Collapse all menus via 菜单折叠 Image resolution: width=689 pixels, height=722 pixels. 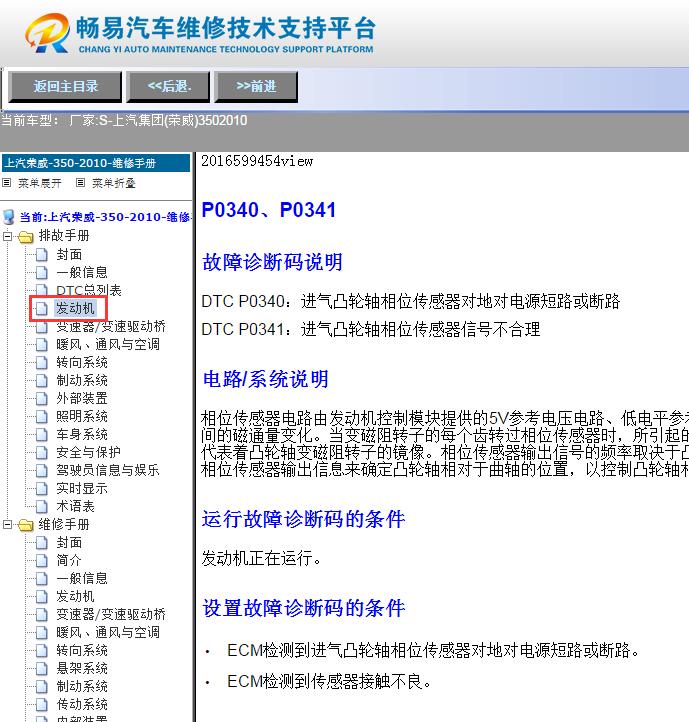[x=114, y=183]
